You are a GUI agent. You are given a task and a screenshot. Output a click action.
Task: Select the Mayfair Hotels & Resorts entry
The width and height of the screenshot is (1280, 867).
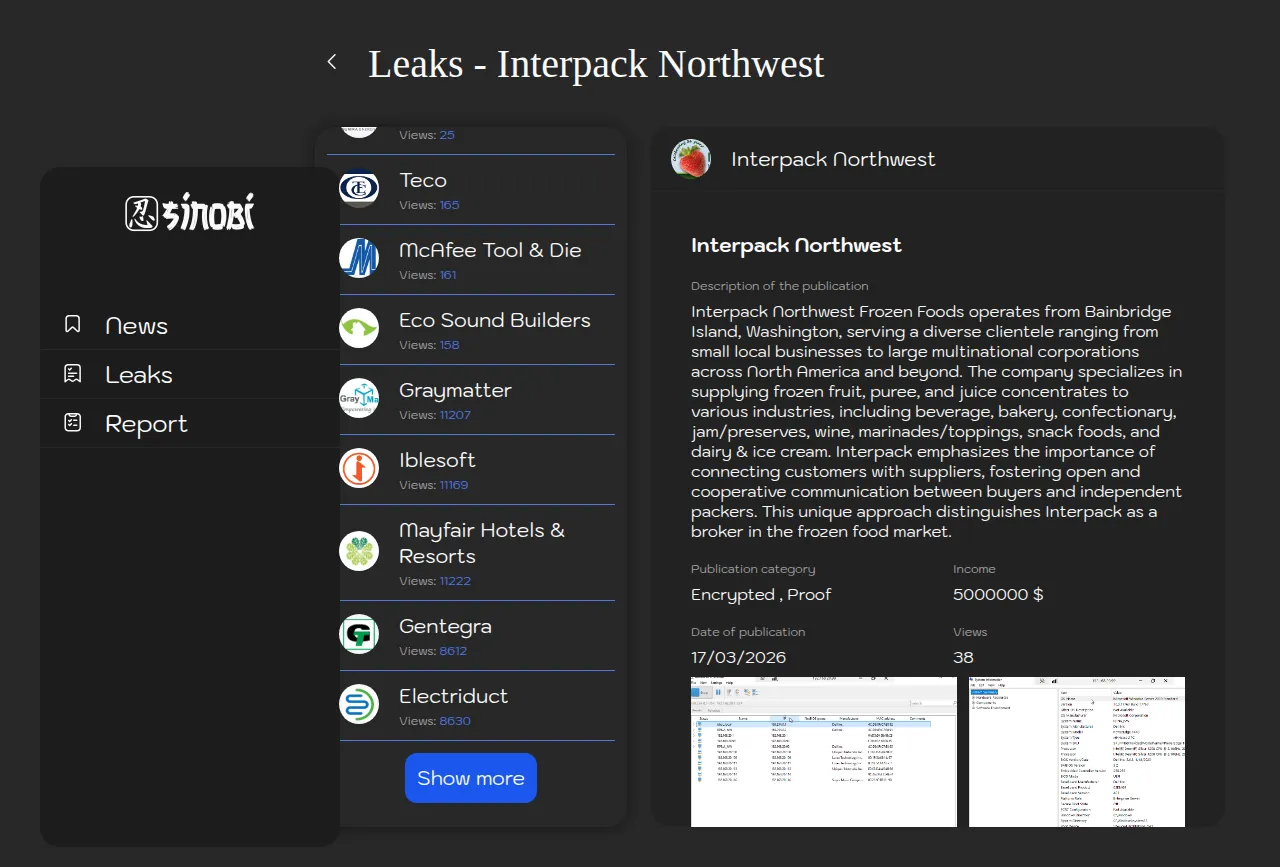tap(481, 544)
